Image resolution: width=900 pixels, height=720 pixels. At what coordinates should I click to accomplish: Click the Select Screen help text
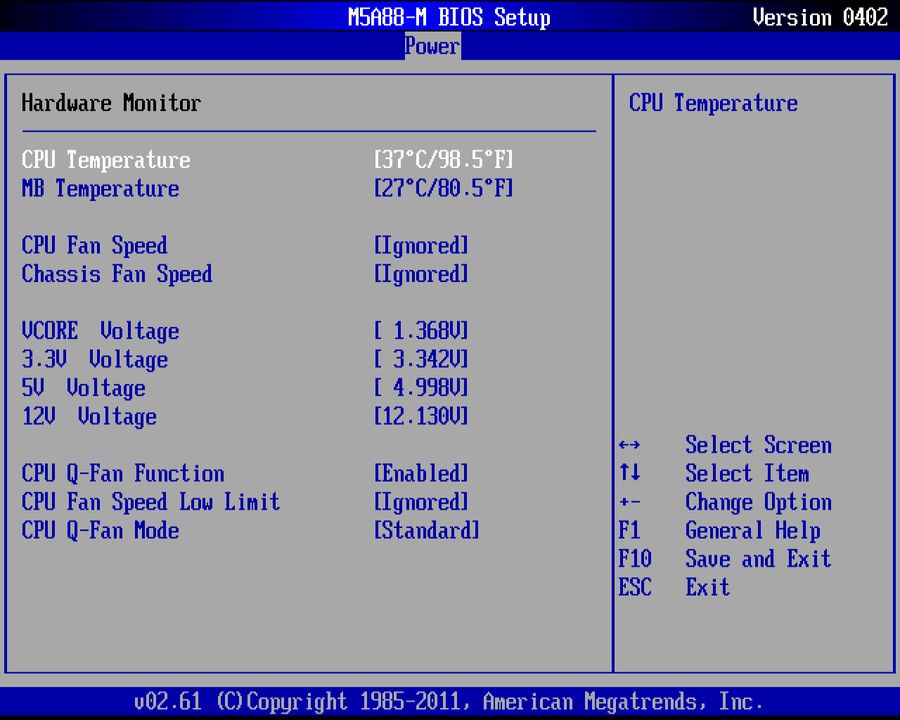(x=758, y=445)
